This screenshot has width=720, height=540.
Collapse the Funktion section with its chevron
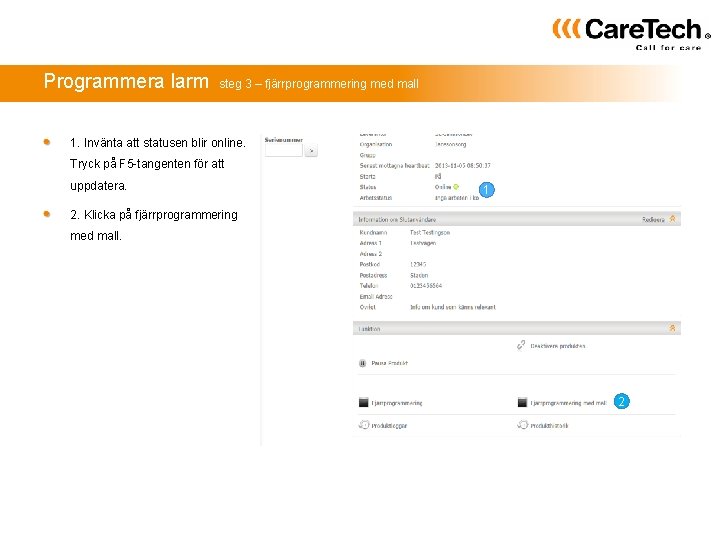click(672, 328)
